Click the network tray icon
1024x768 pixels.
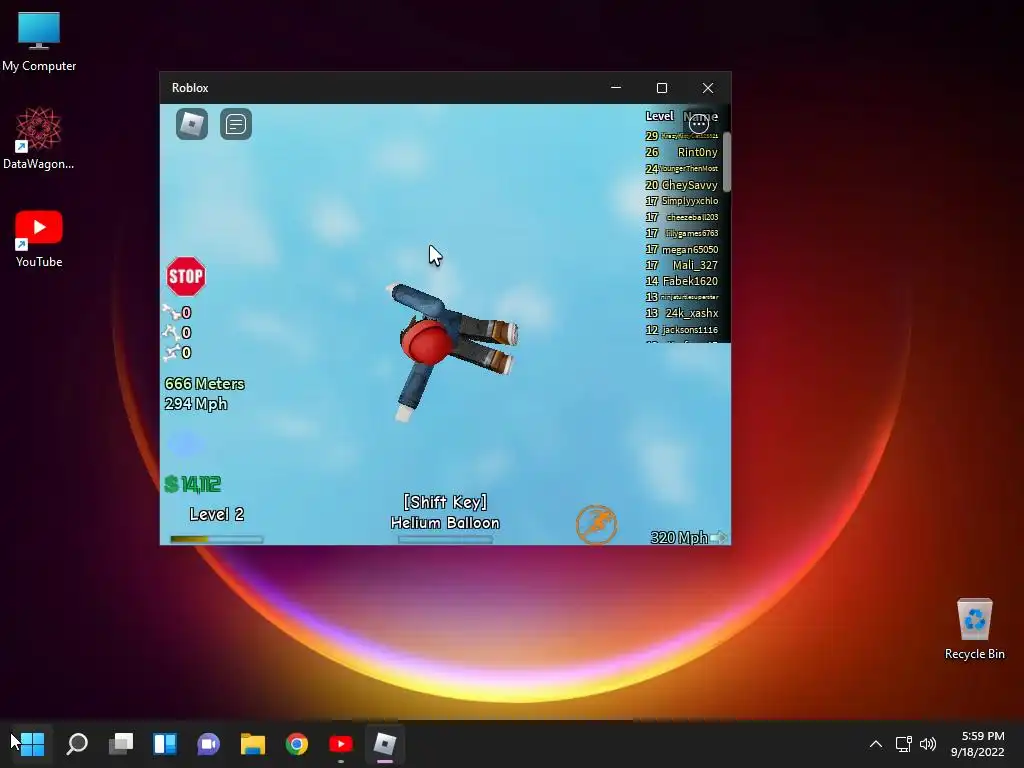pos(903,744)
